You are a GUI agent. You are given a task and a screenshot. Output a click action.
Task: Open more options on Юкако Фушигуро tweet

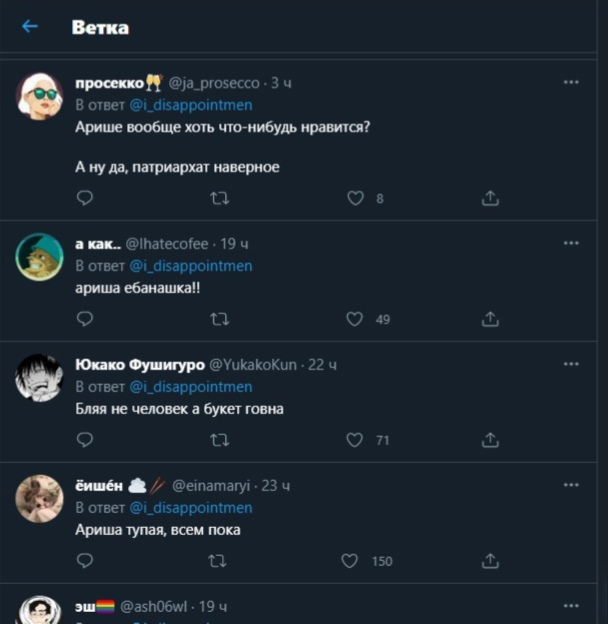point(571,364)
